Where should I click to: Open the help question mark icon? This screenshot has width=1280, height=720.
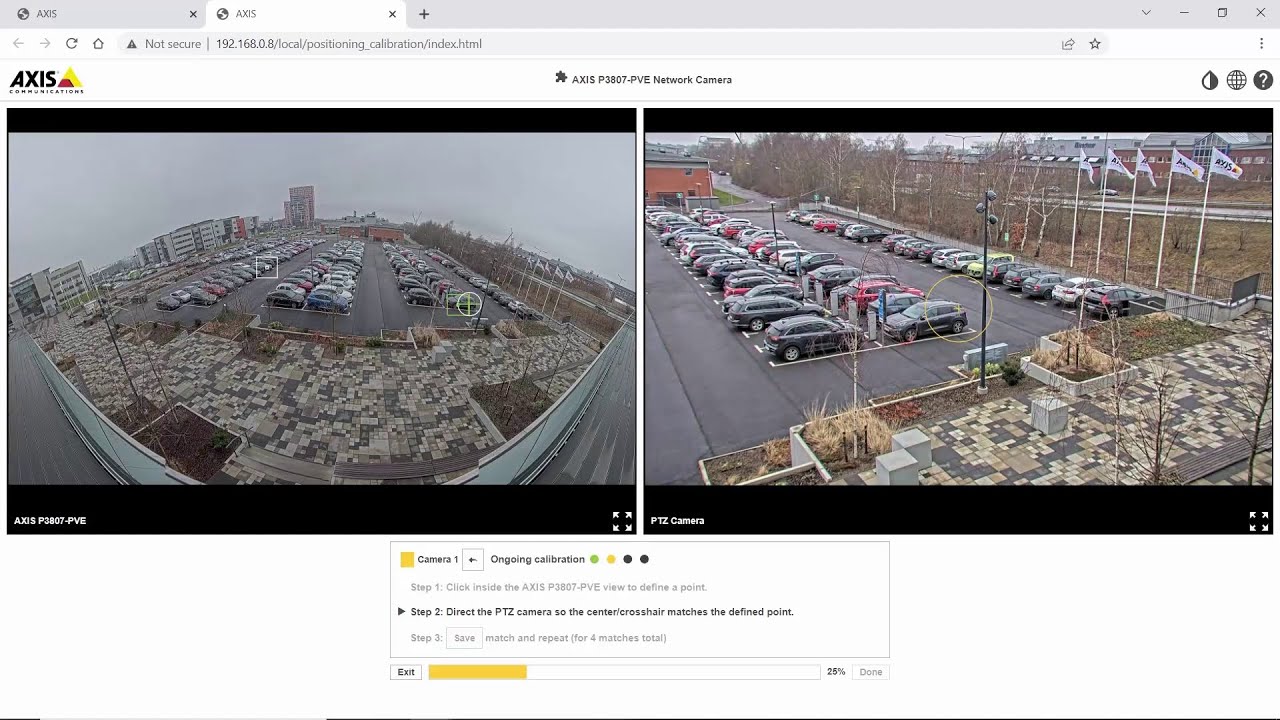[1263, 80]
